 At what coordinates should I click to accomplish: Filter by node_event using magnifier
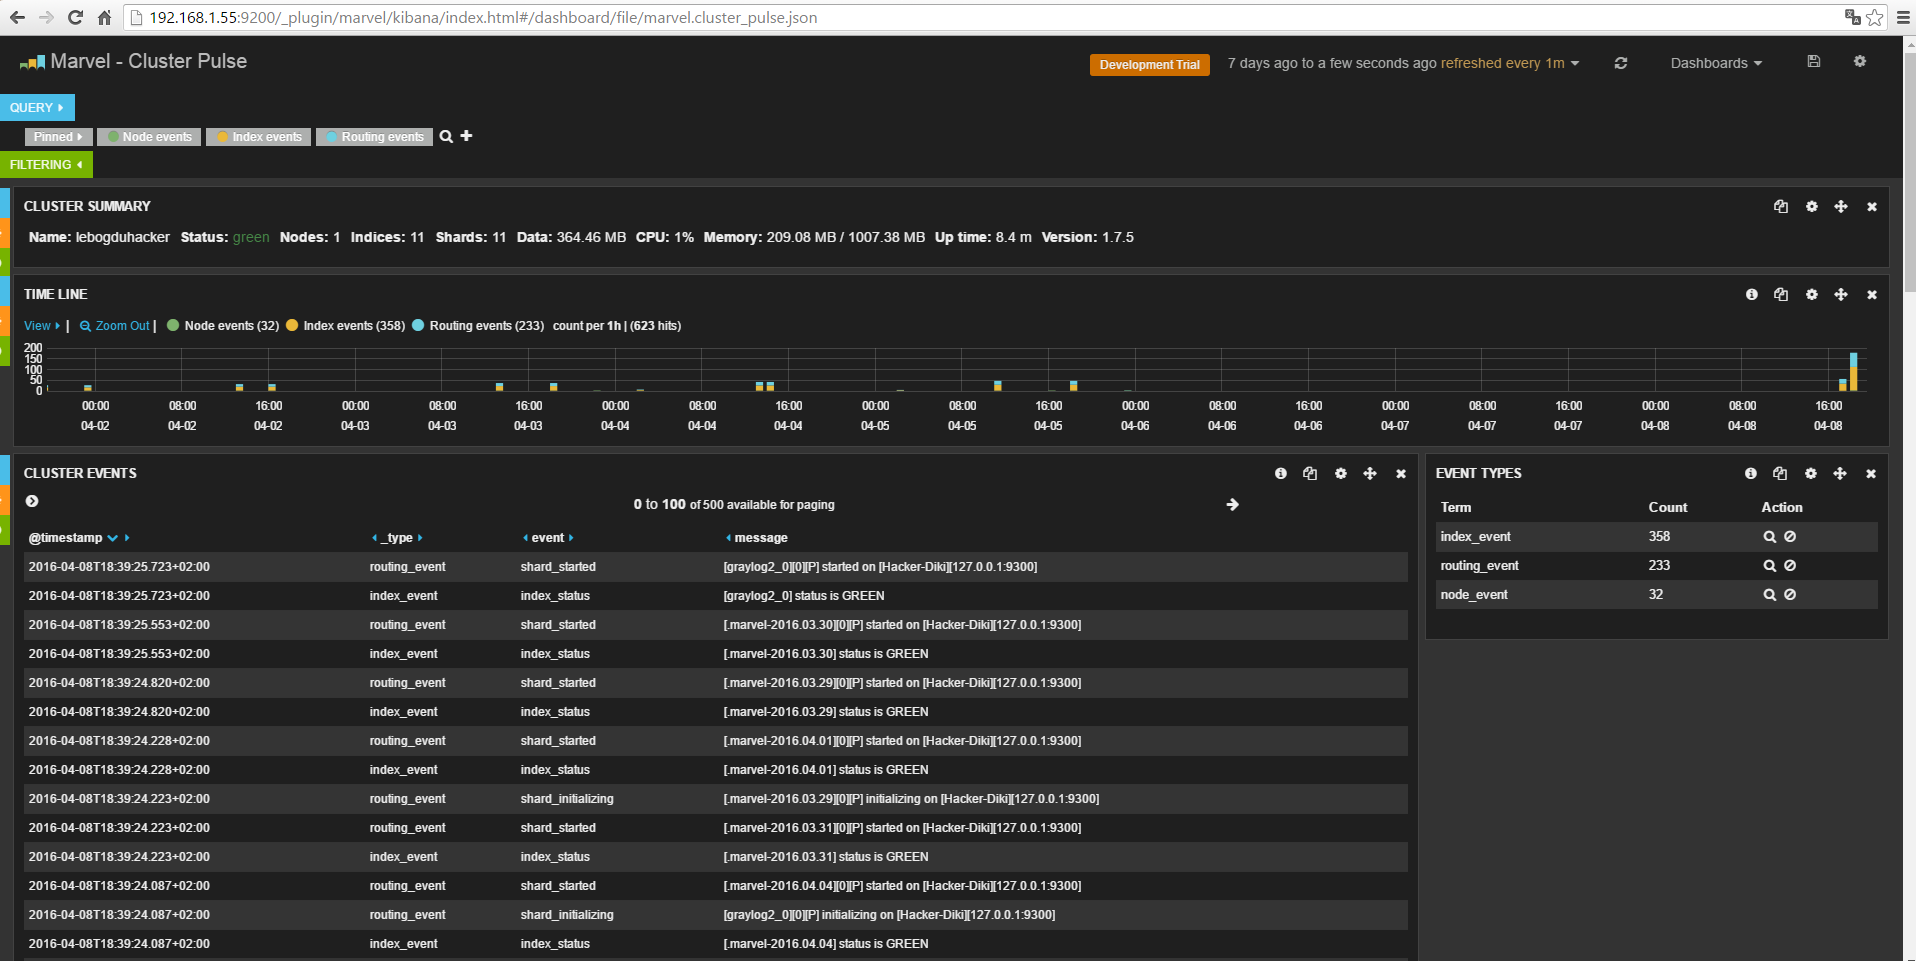[x=1769, y=595]
